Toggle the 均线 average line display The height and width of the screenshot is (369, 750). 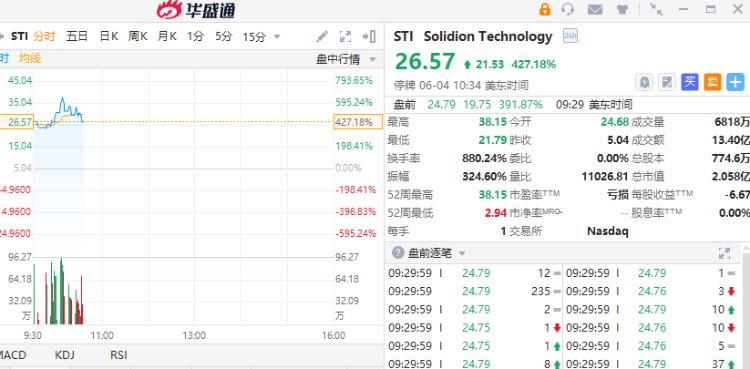click(x=30, y=58)
